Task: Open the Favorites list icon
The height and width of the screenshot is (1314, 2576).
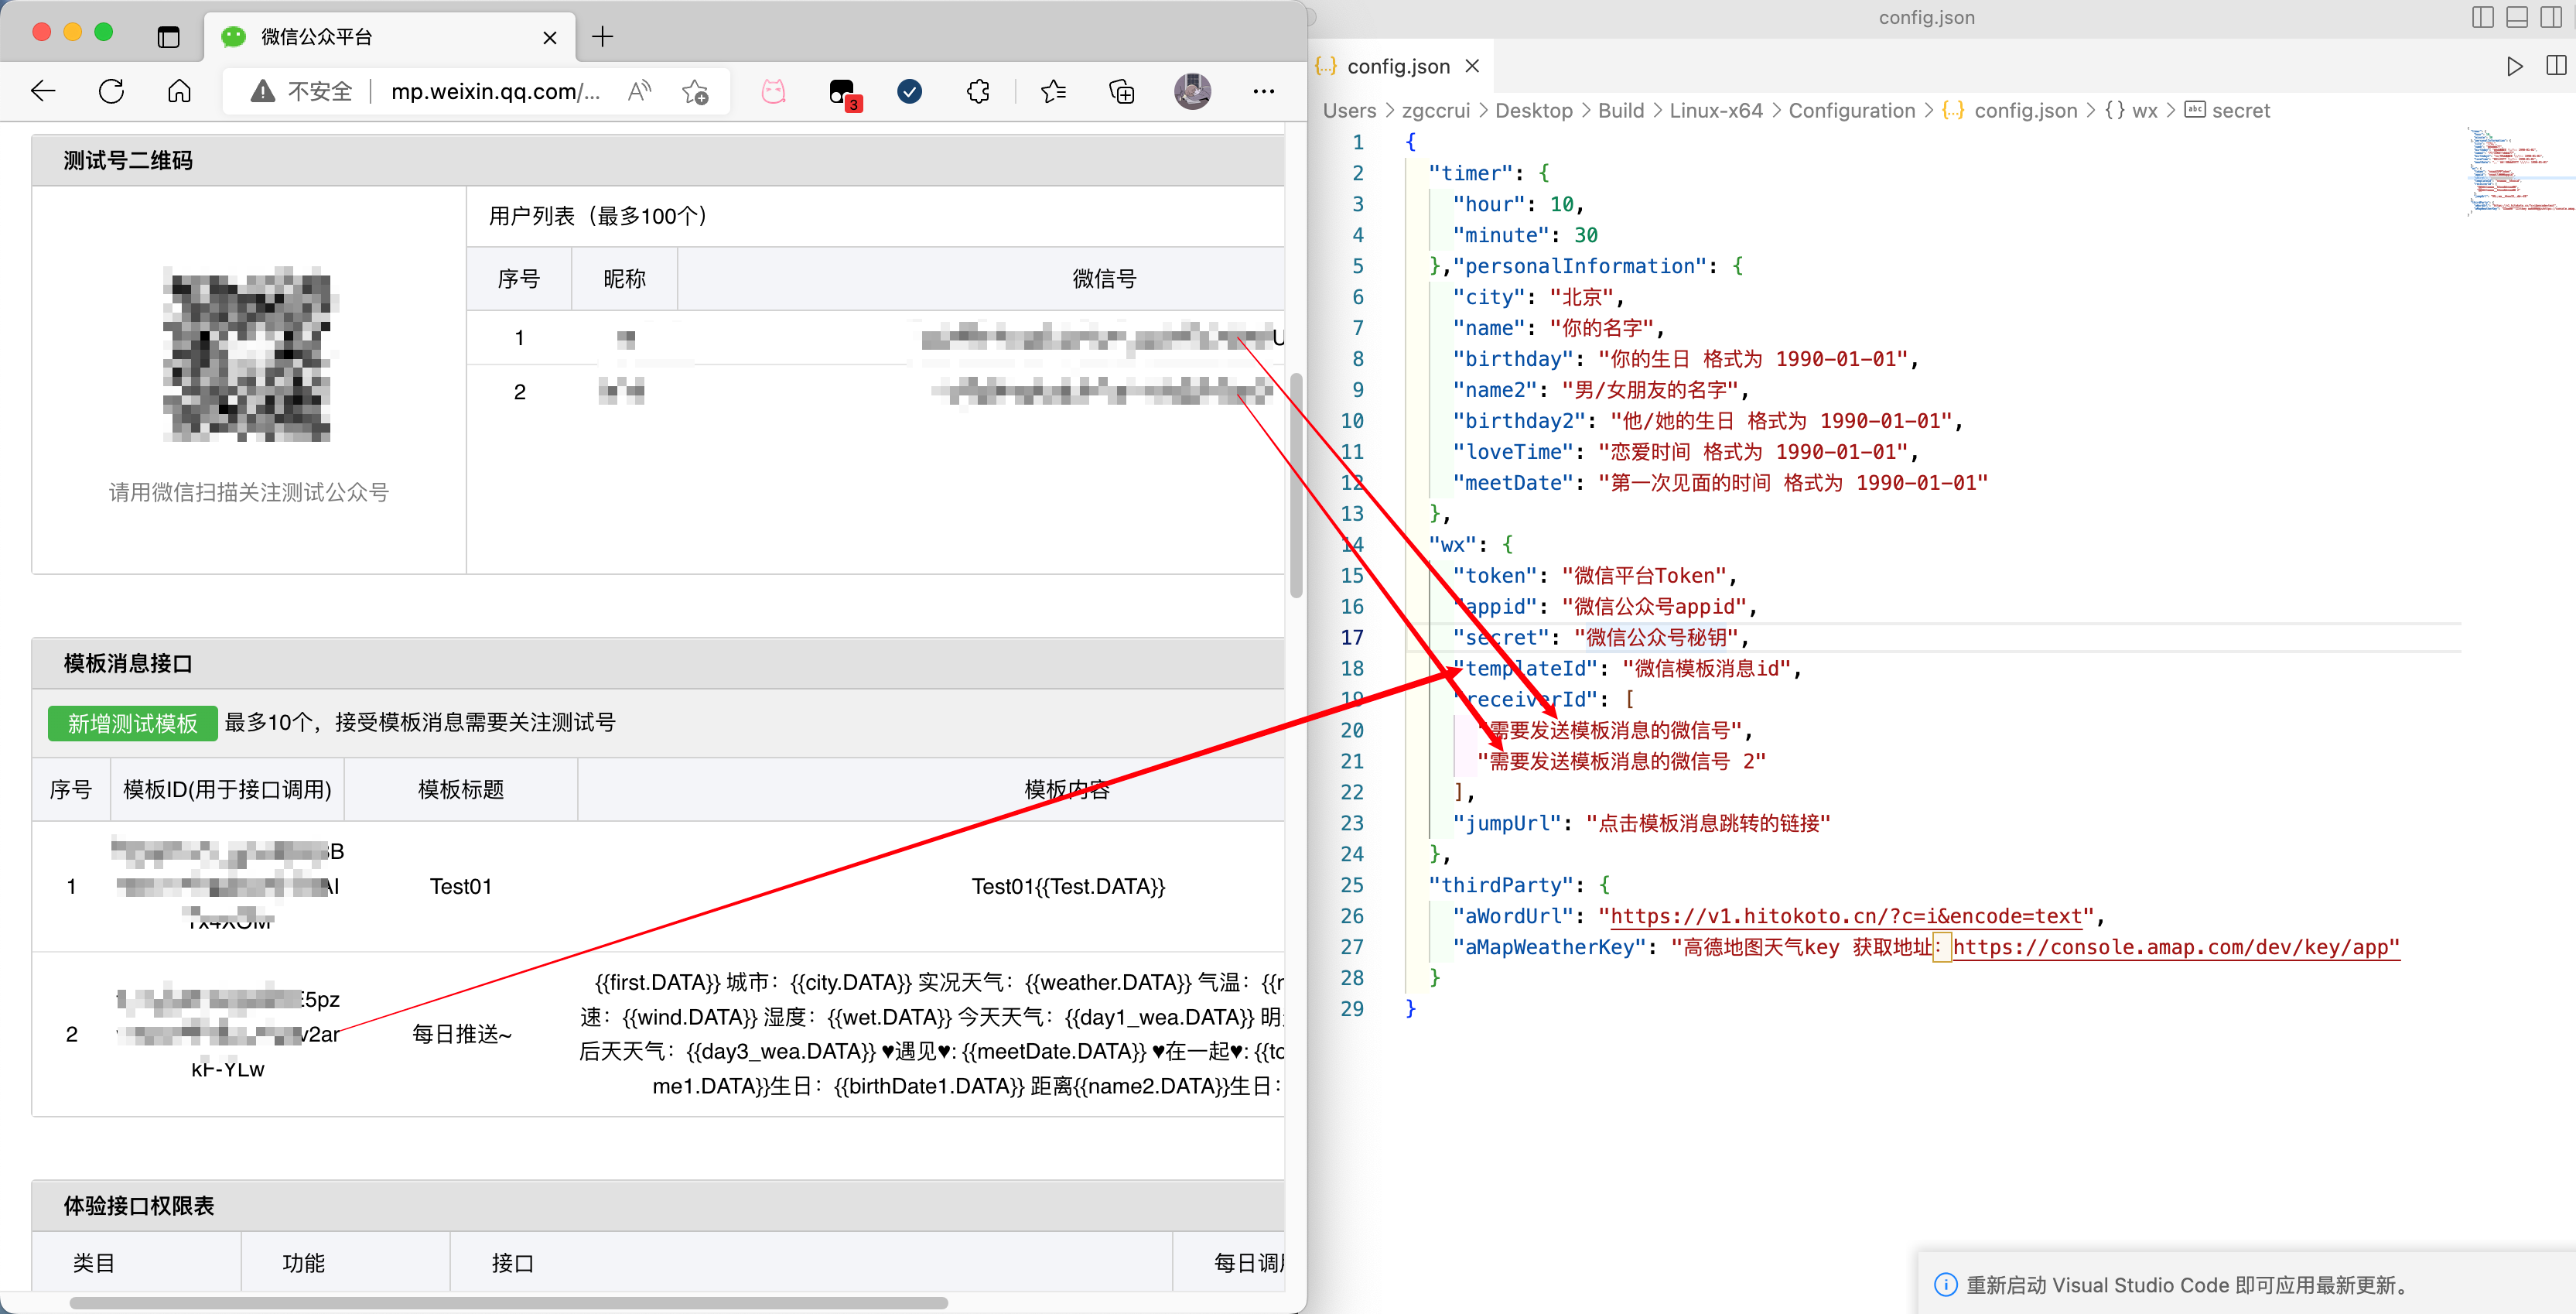Action: point(1053,92)
